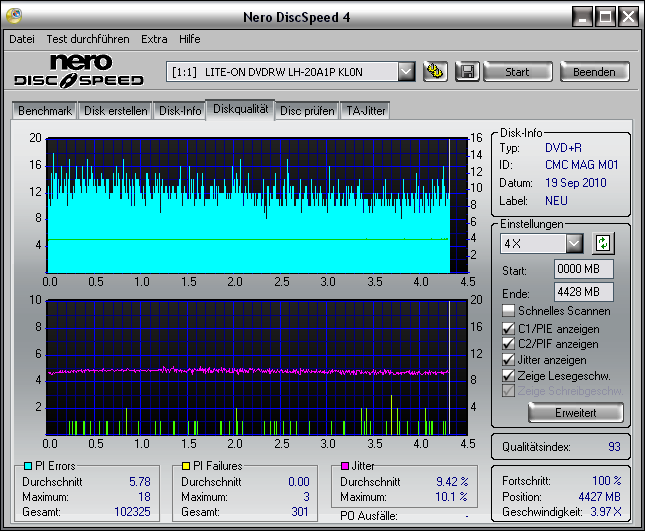The height and width of the screenshot is (531, 645).
Task: Expand the 4 X speed dropdown
Action: (x=574, y=243)
